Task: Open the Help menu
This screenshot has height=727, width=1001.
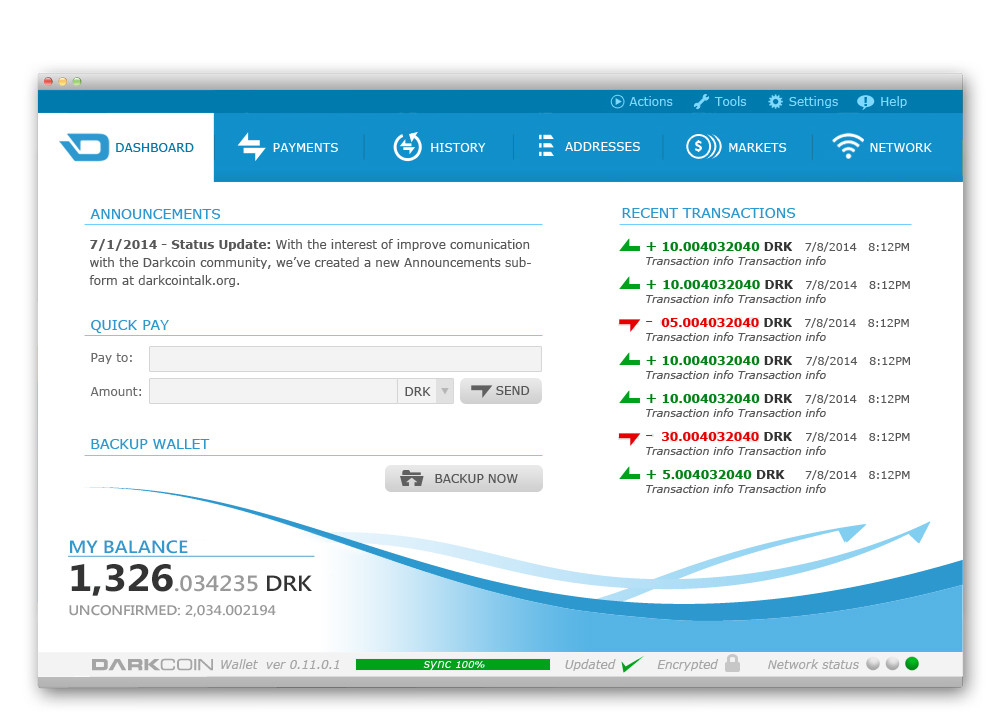Action: [882, 101]
